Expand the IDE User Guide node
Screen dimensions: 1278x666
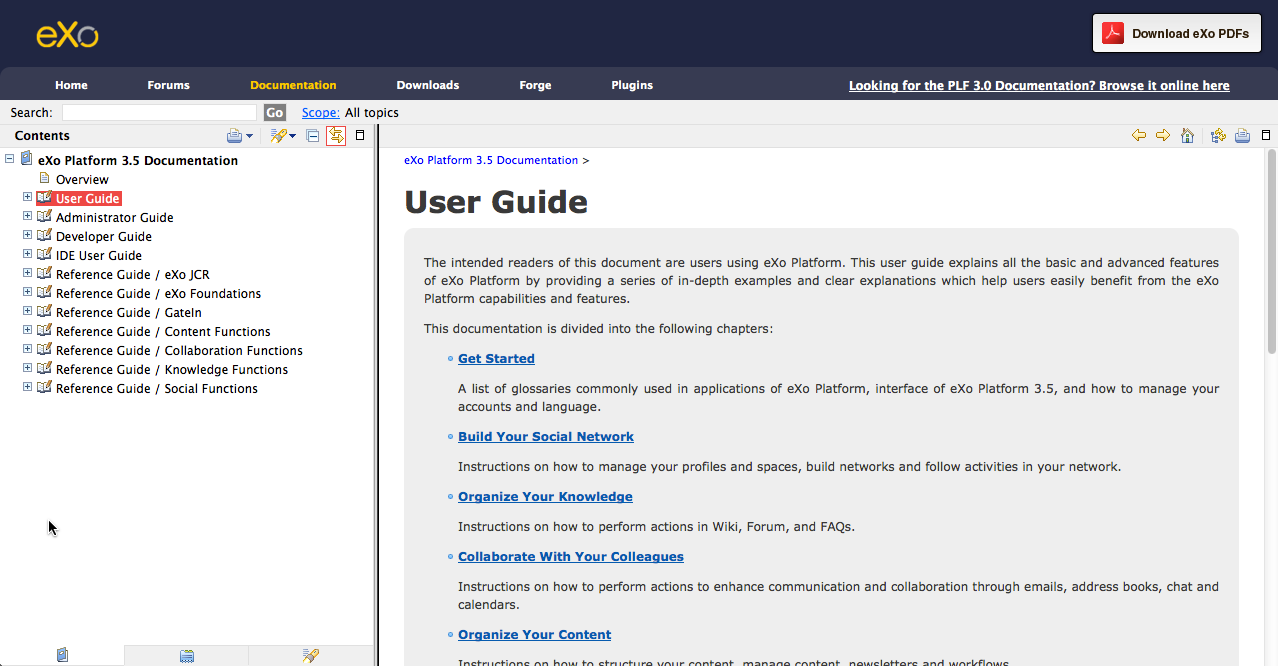pyautogui.click(x=27, y=254)
